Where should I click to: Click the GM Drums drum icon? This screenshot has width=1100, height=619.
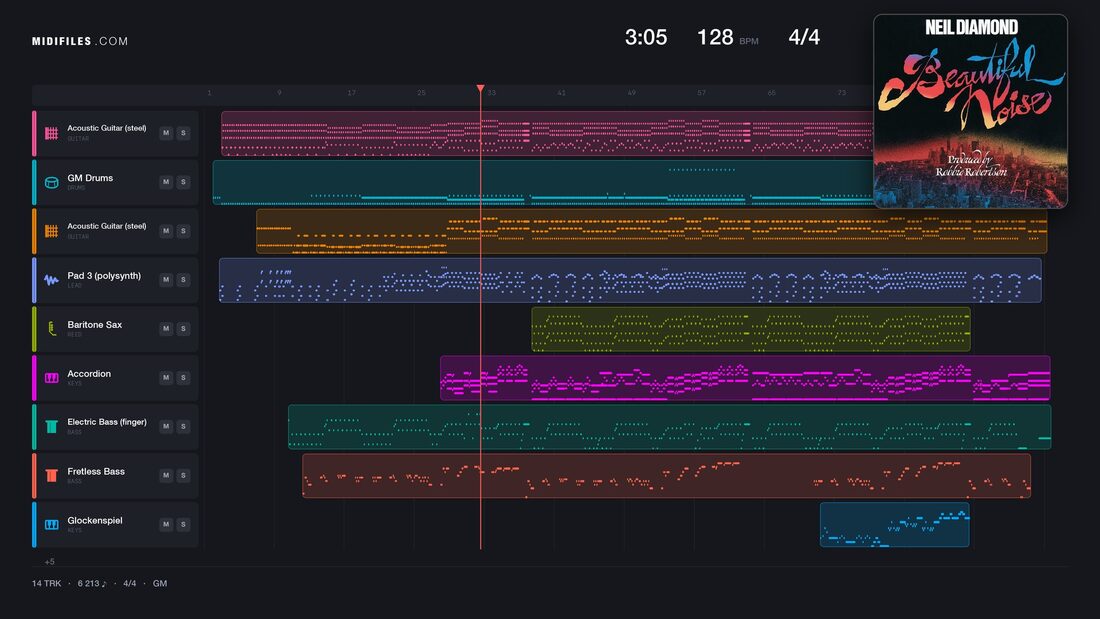[x=51, y=182]
